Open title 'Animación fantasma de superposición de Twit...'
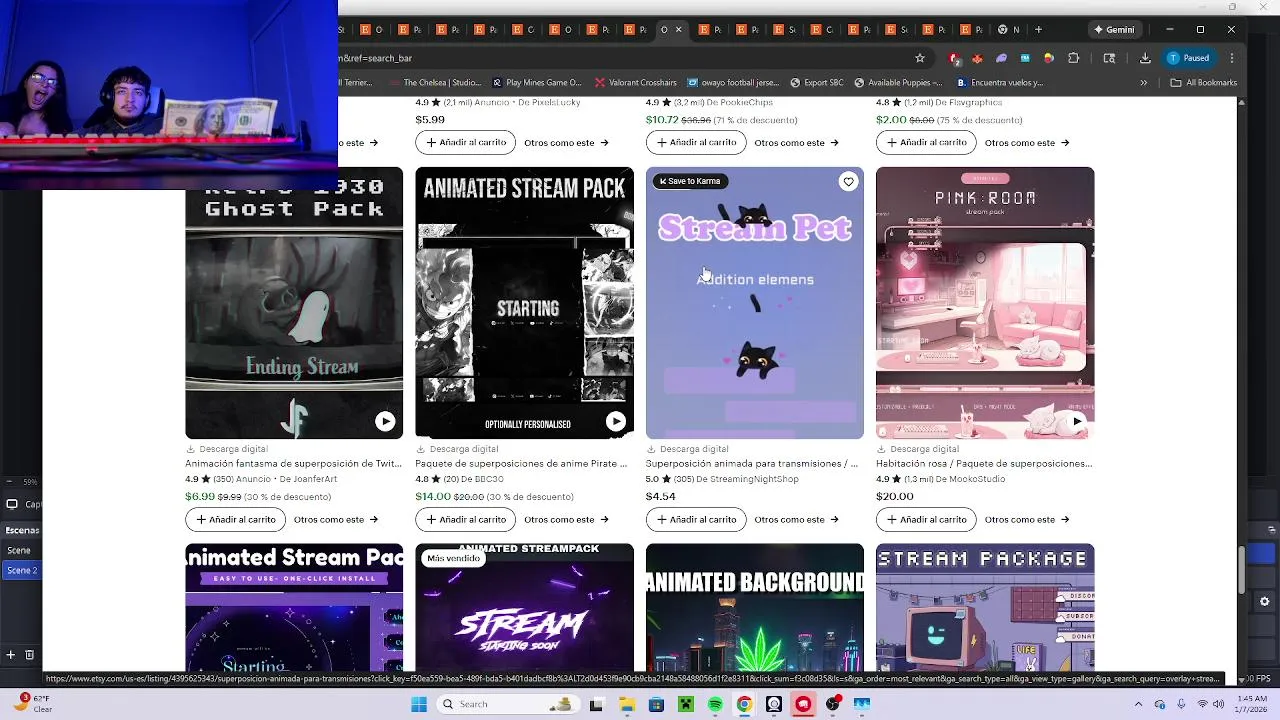Viewport: 1280px width, 720px height. (293, 464)
